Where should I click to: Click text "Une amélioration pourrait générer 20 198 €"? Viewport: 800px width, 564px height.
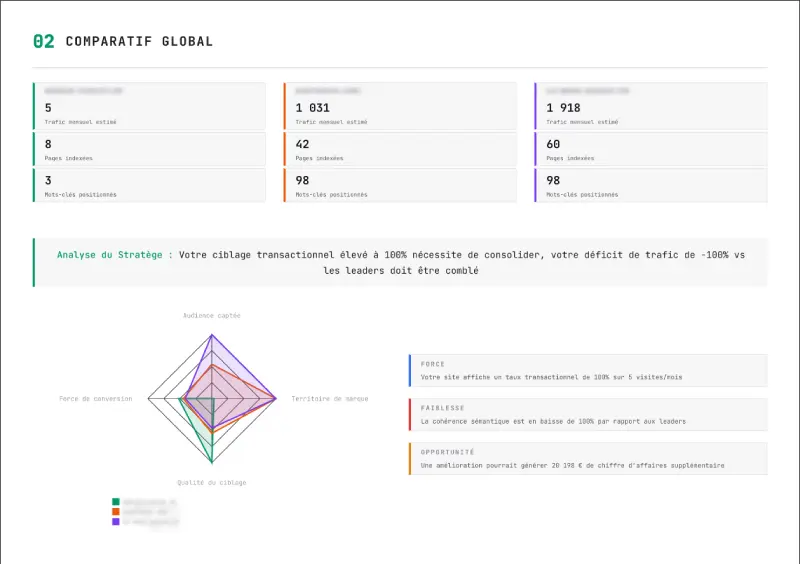(x=502, y=465)
